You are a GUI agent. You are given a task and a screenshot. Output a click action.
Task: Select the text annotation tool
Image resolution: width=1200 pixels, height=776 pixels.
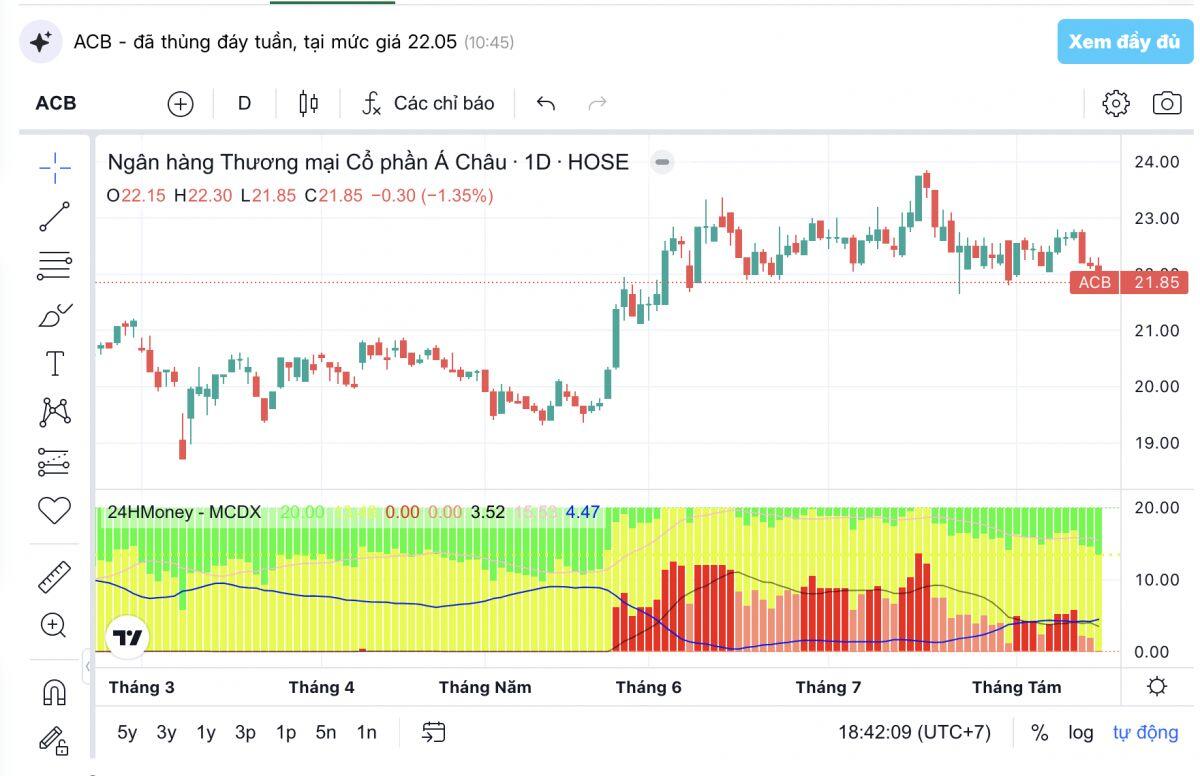(x=55, y=363)
